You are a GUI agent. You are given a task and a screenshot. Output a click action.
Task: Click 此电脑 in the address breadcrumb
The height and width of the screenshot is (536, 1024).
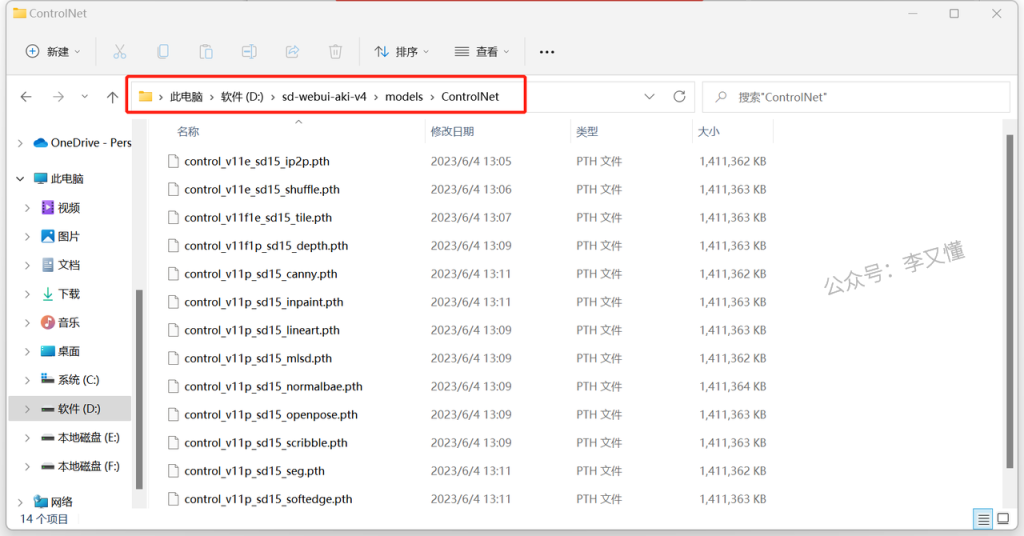coord(186,97)
